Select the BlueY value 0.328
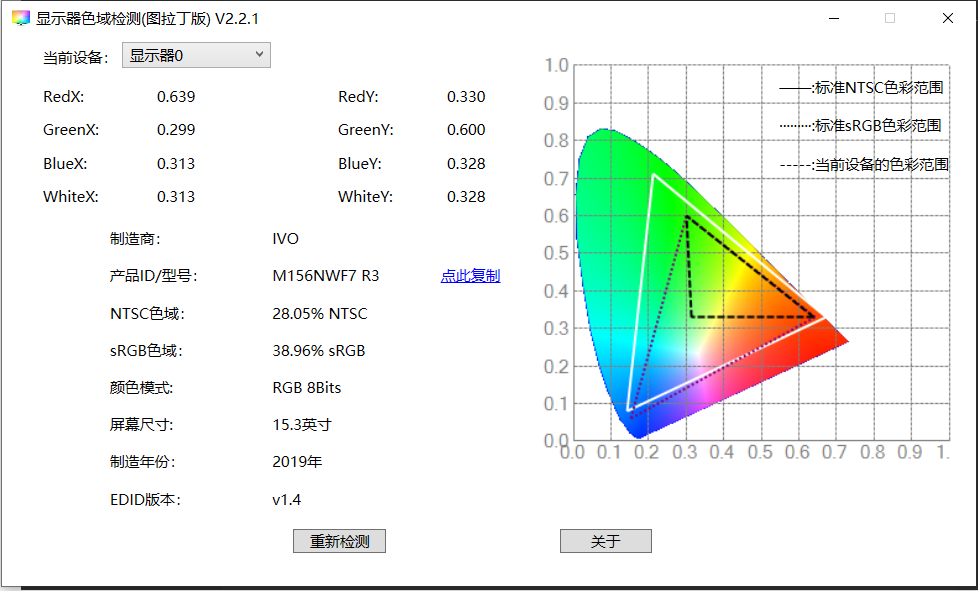This screenshot has height=591, width=978. pyautogui.click(x=466, y=163)
